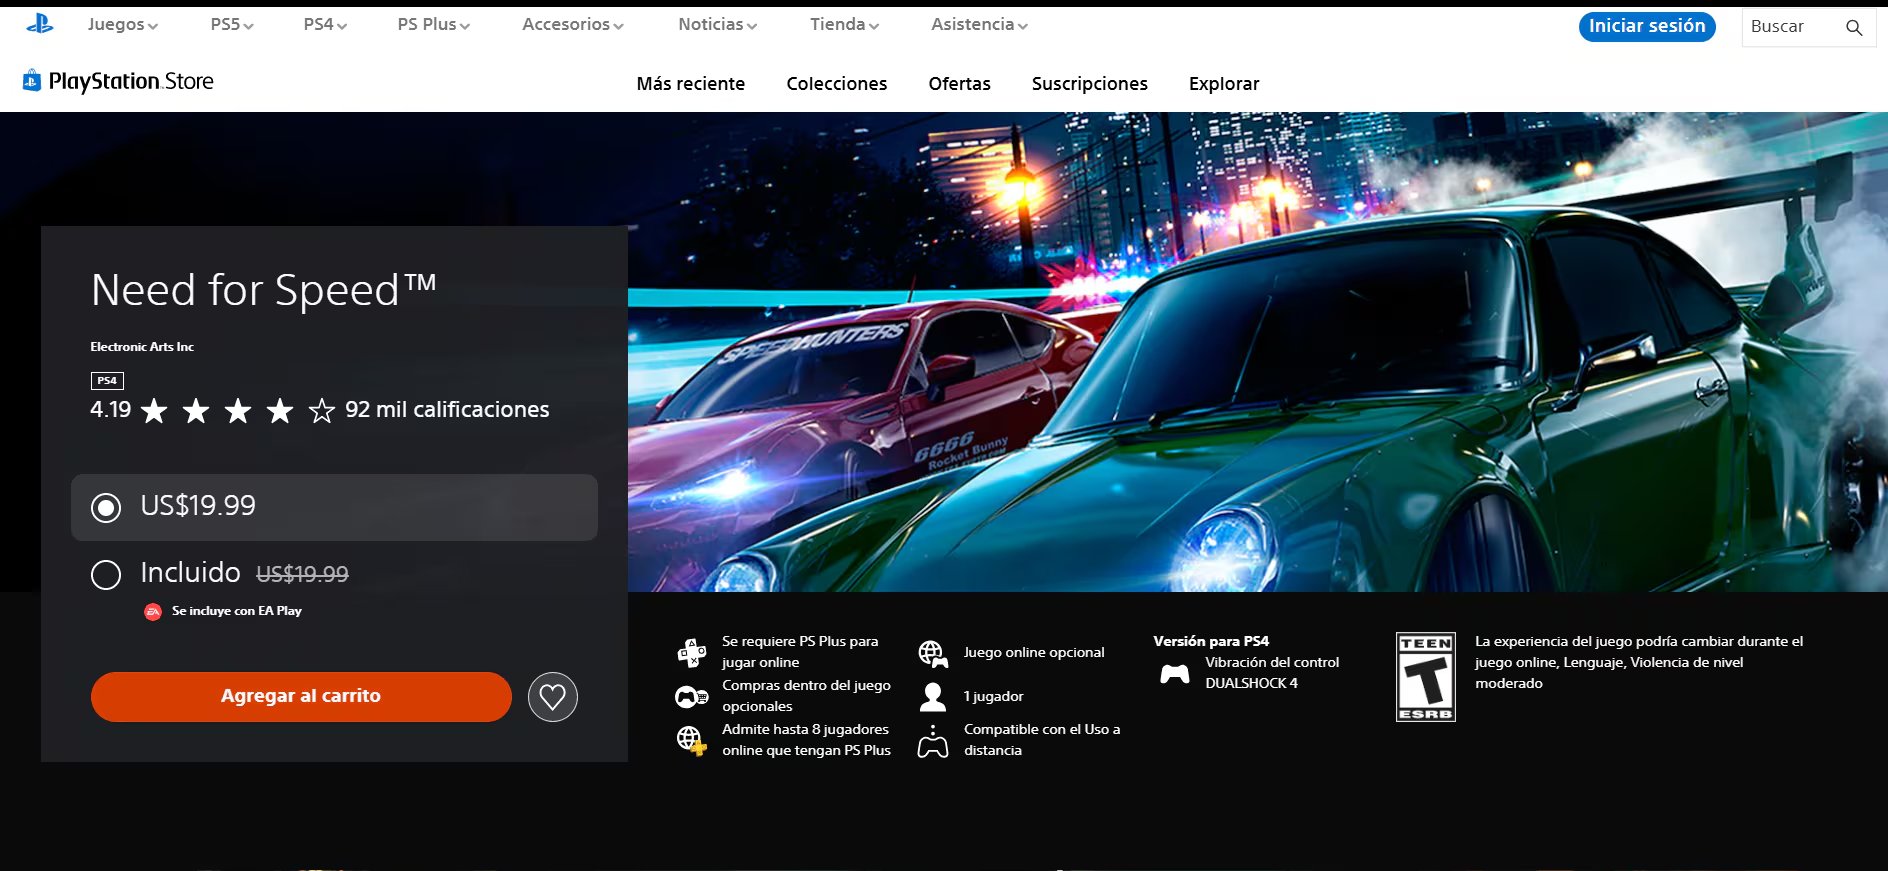The height and width of the screenshot is (871, 1888).
Task: Click the EA Play logo icon
Action: coord(153,611)
